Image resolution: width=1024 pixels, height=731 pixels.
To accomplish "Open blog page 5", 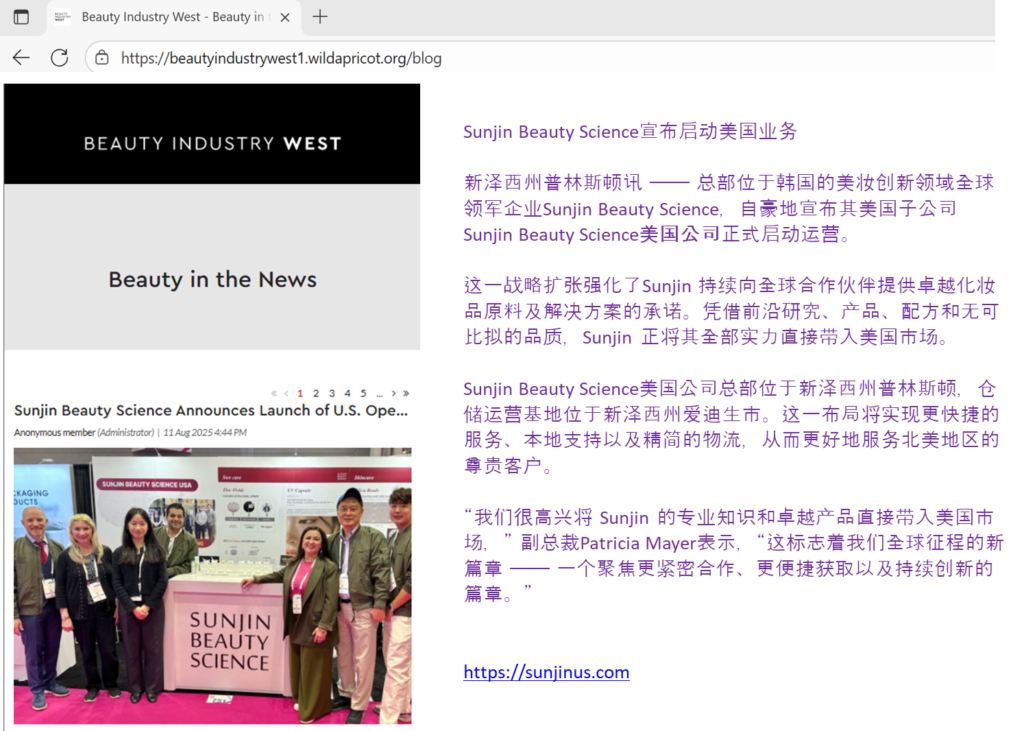I will [x=363, y=393].
